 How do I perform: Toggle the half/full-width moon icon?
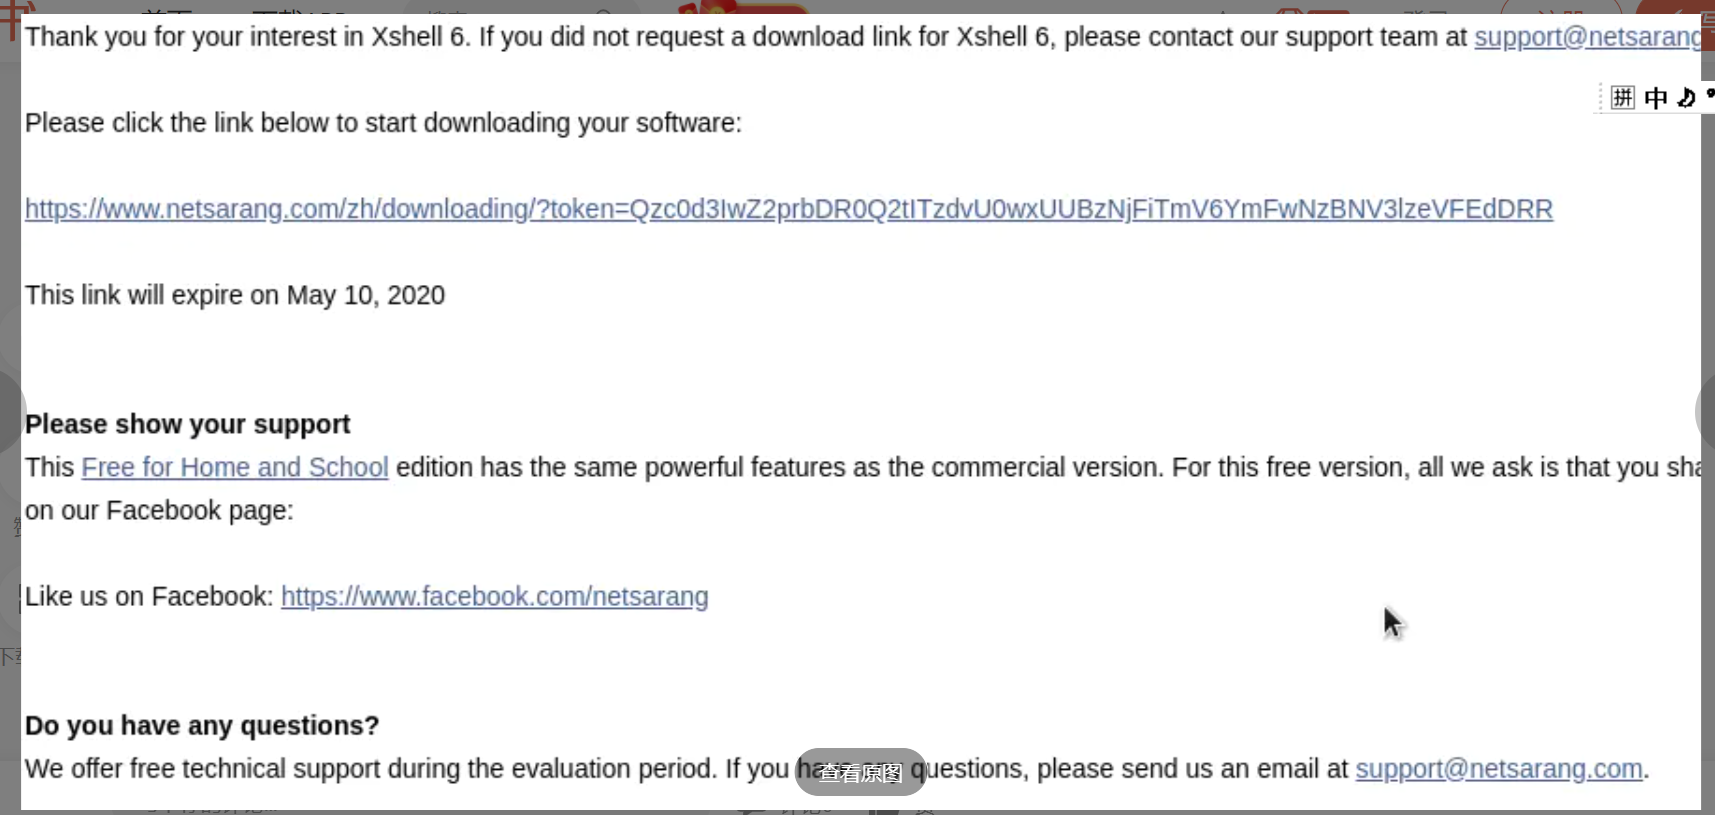[1686, 97]
